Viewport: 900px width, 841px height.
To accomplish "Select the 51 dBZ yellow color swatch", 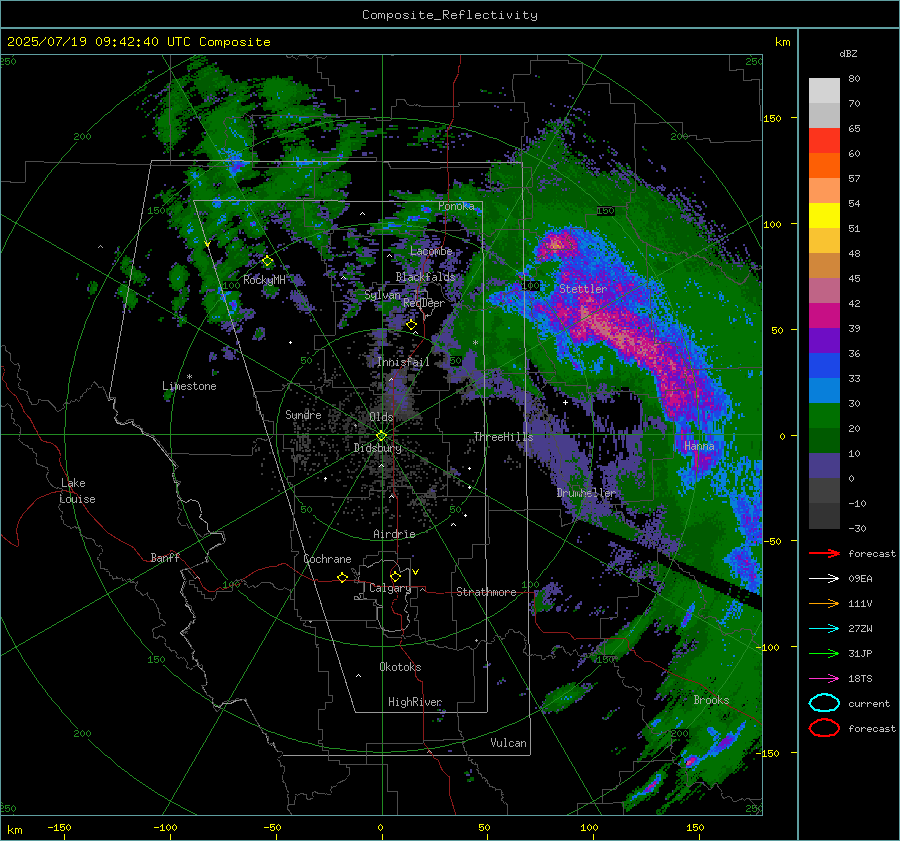I will 824,215.
